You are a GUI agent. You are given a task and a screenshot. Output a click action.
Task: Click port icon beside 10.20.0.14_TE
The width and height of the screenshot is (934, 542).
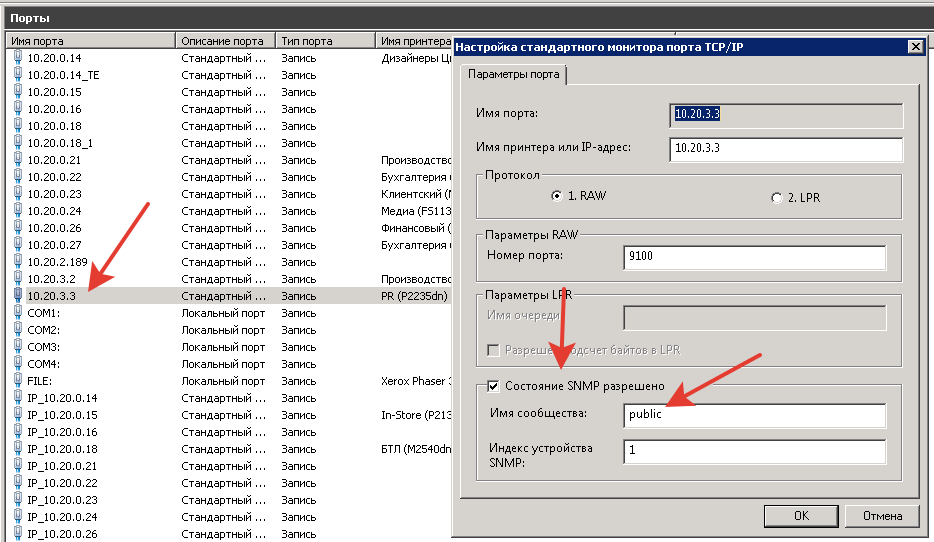[18, 75]
